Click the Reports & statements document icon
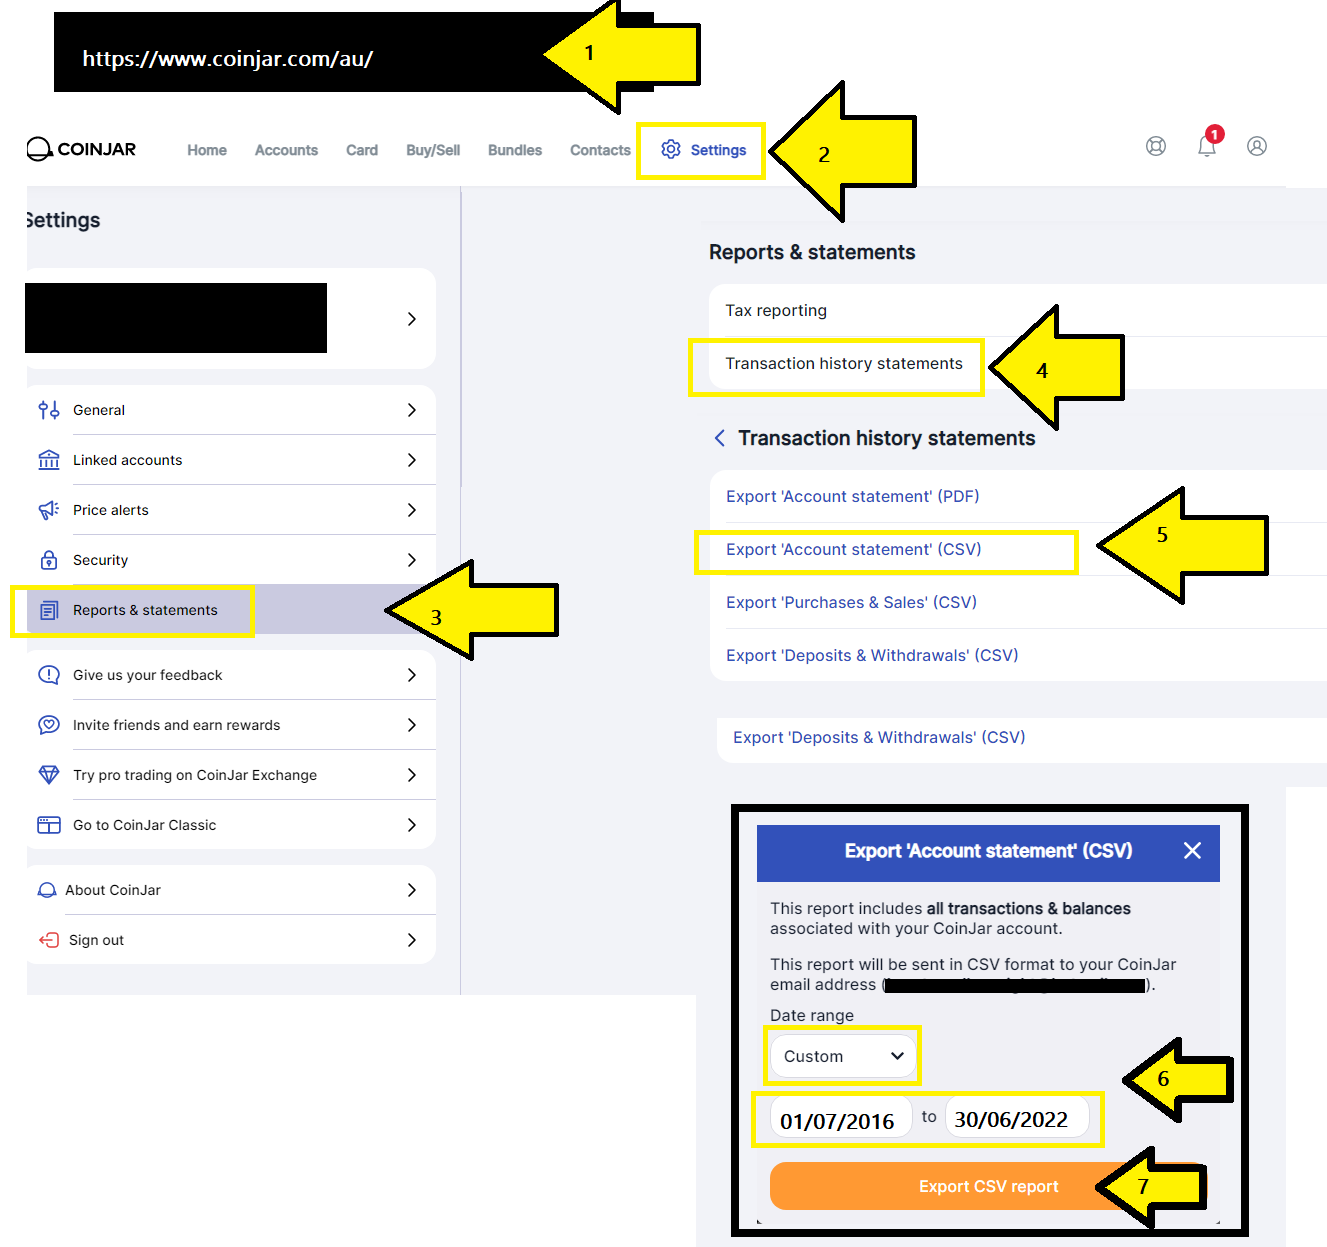 [49, 610]
